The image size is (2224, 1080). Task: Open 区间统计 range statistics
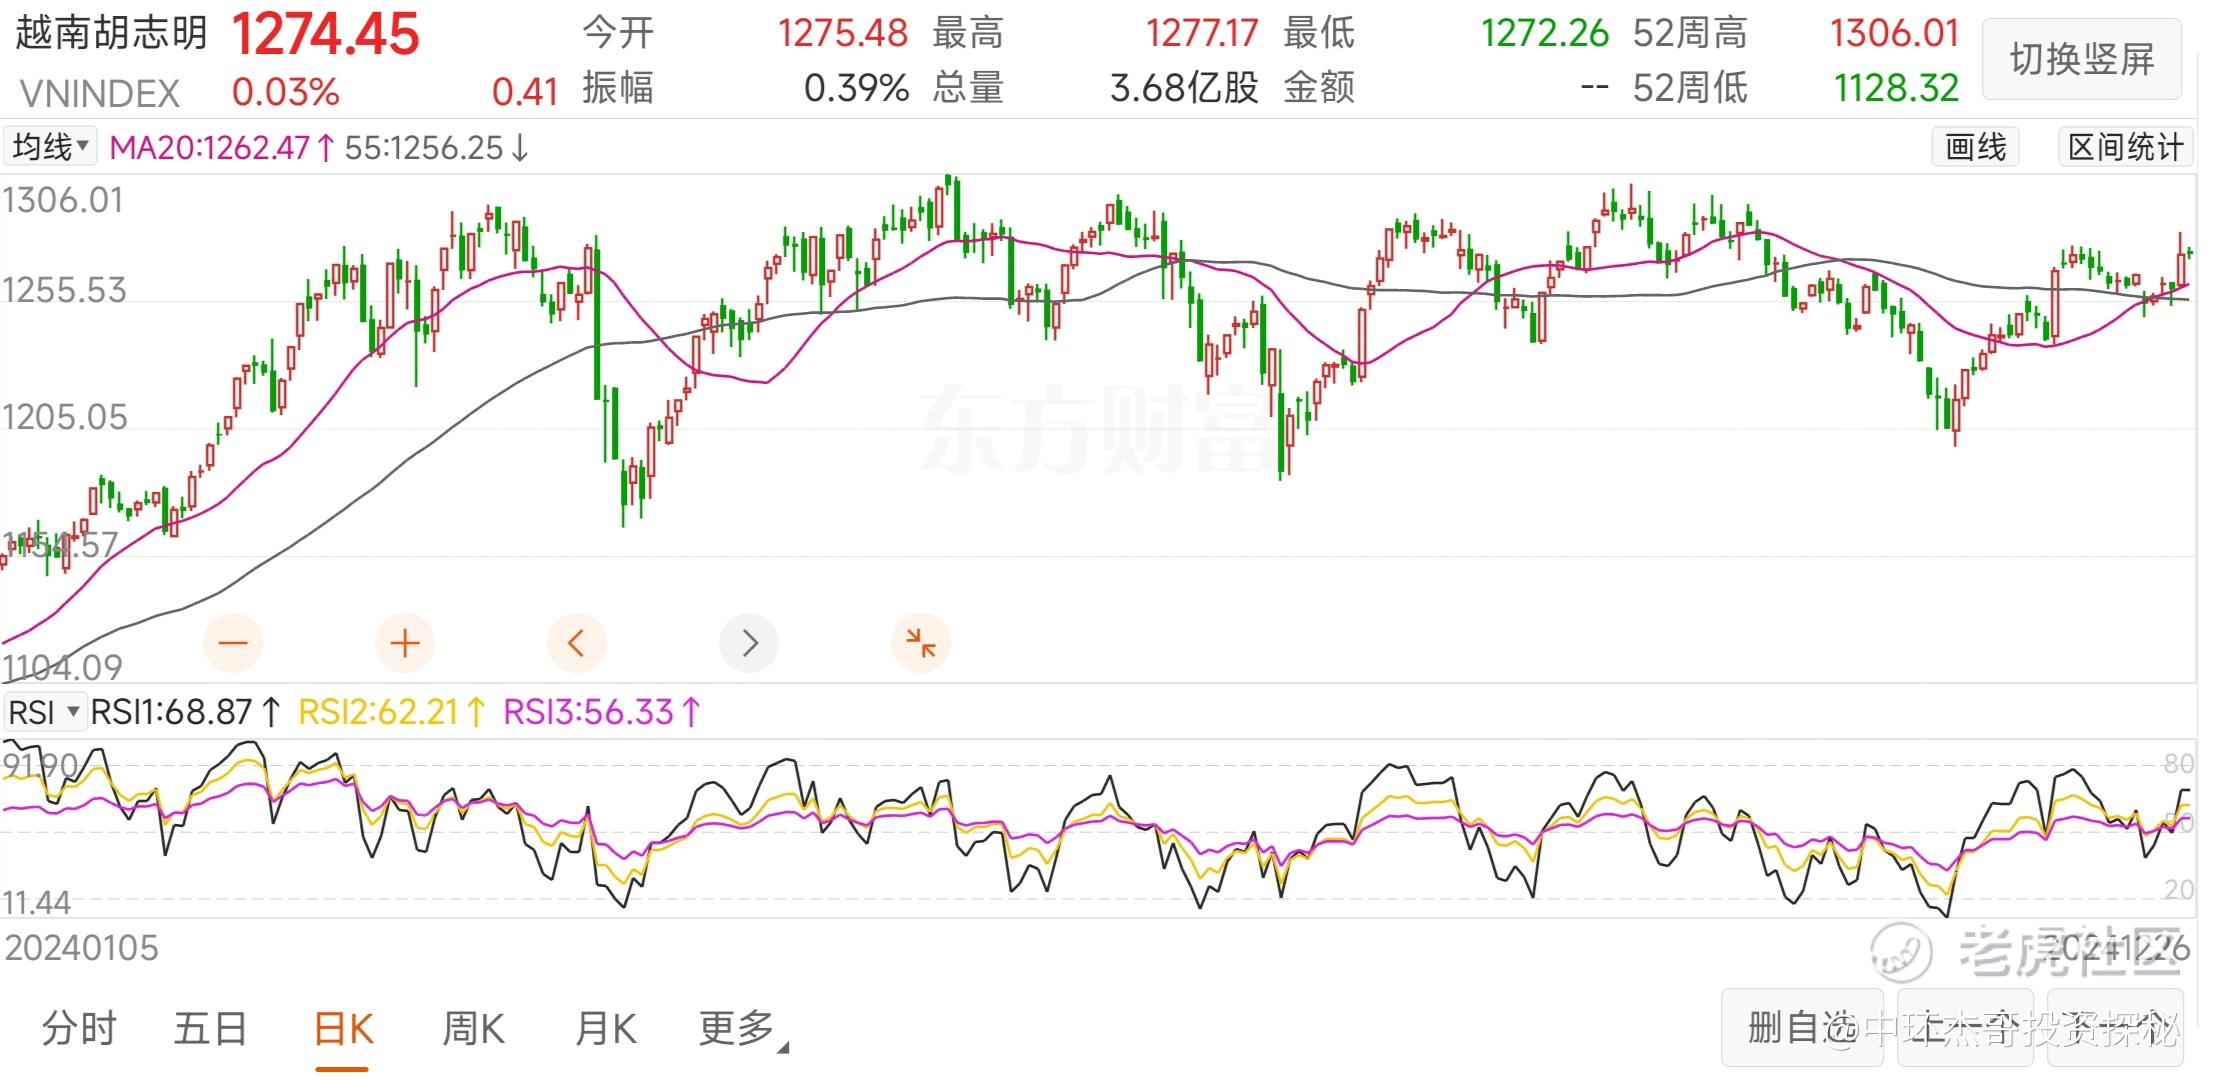2125,148
